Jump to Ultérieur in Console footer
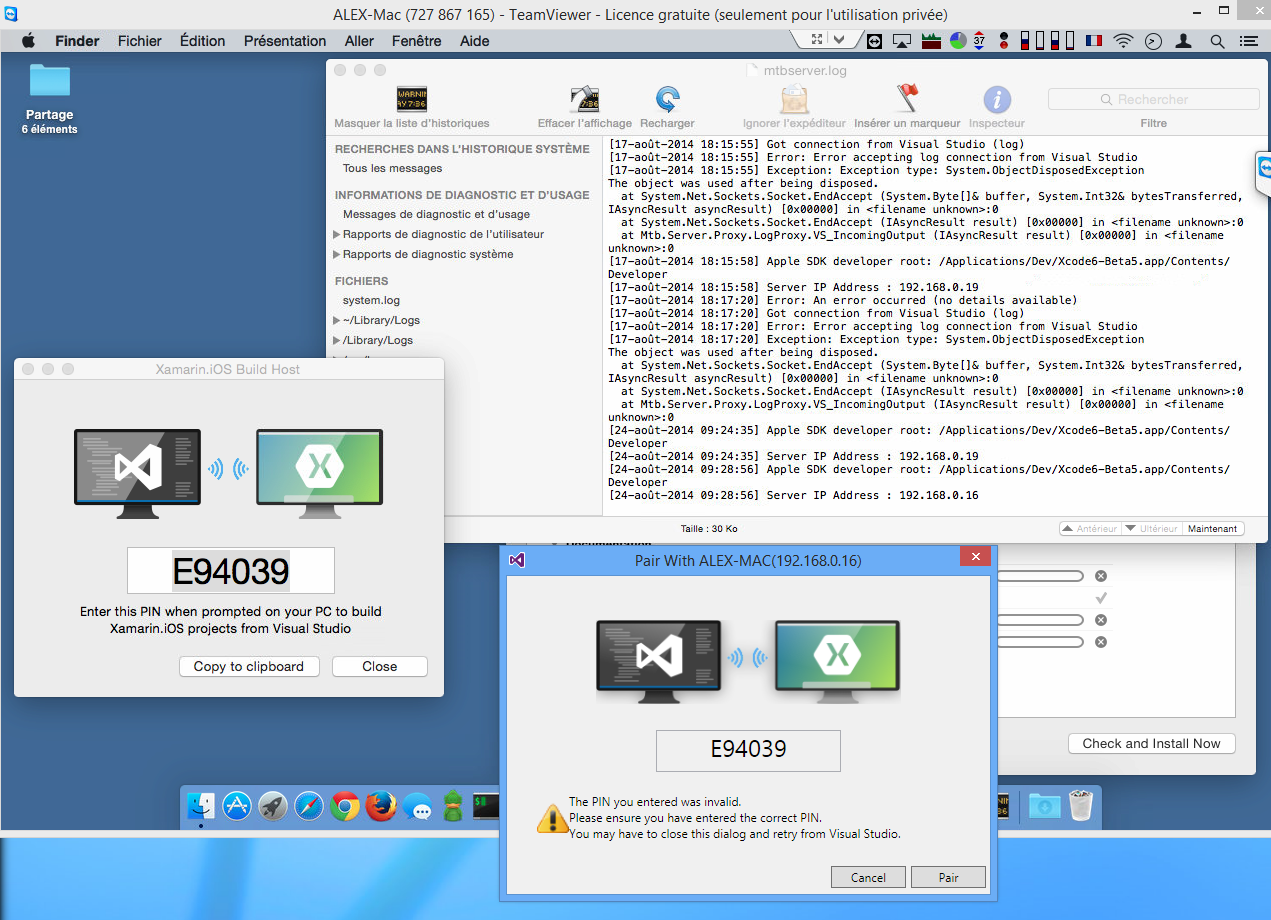This screenshot has height=920, width=1271. click(1151, 528)
